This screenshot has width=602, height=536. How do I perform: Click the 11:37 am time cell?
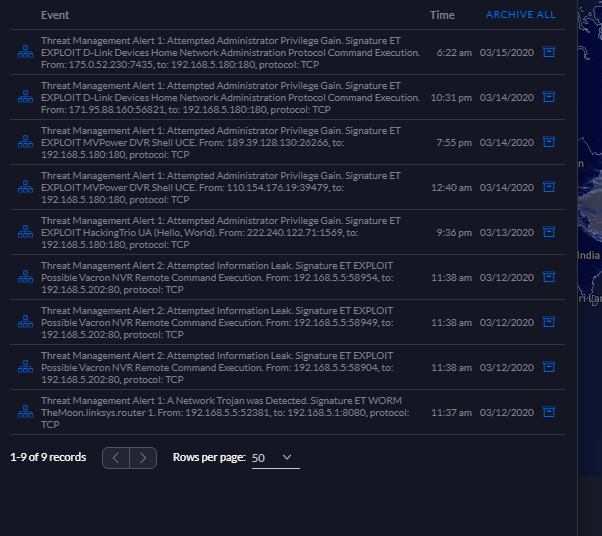pyautogui.click(x=452, y=412)
